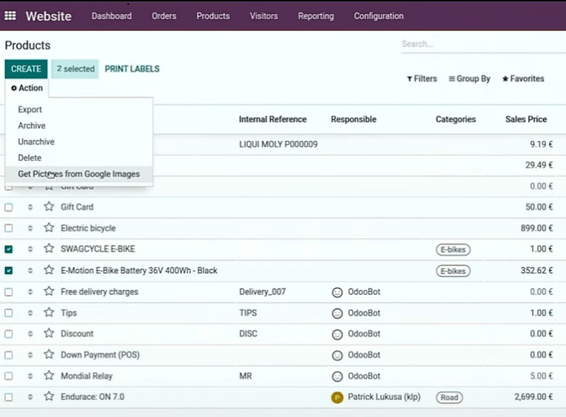Uncheck E-Motion E-Bike Battery checkbox

pyautogui.click(x=9, y=270)
